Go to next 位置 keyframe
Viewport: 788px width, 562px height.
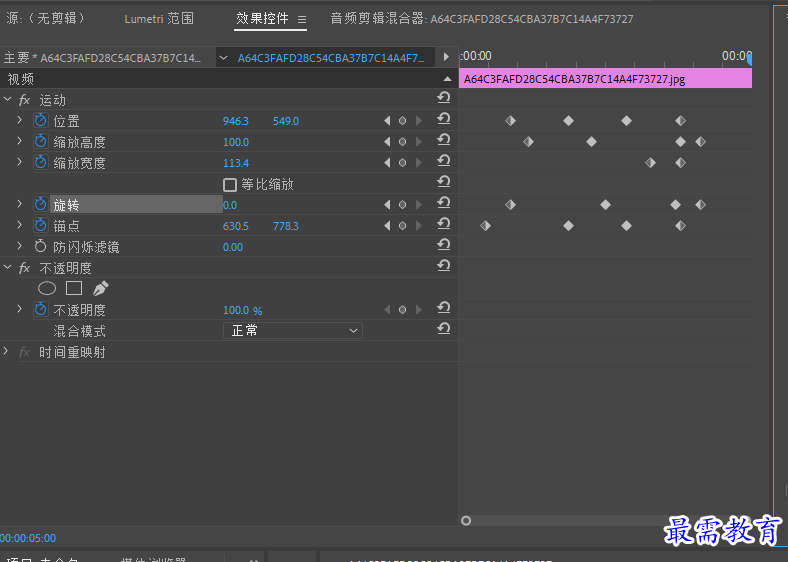coord(419,121)
